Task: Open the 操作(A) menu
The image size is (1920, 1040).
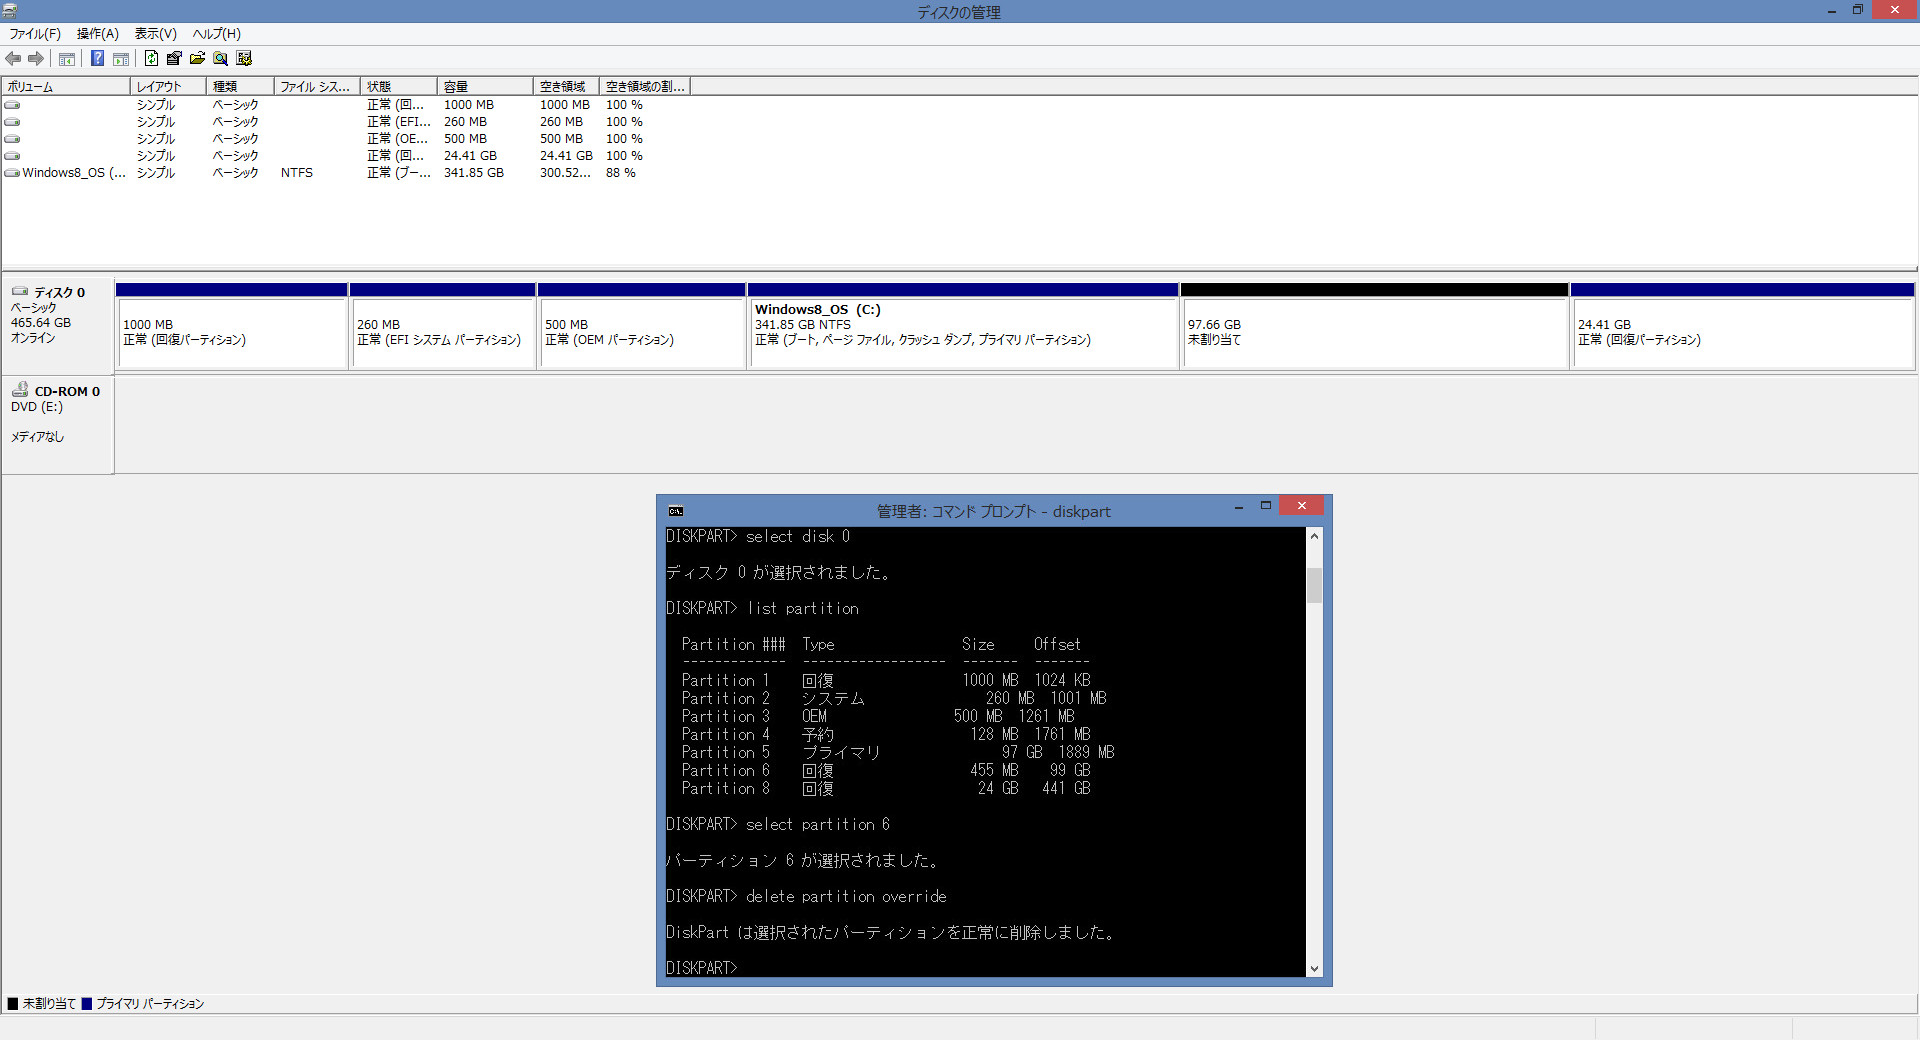Action: 97,33
